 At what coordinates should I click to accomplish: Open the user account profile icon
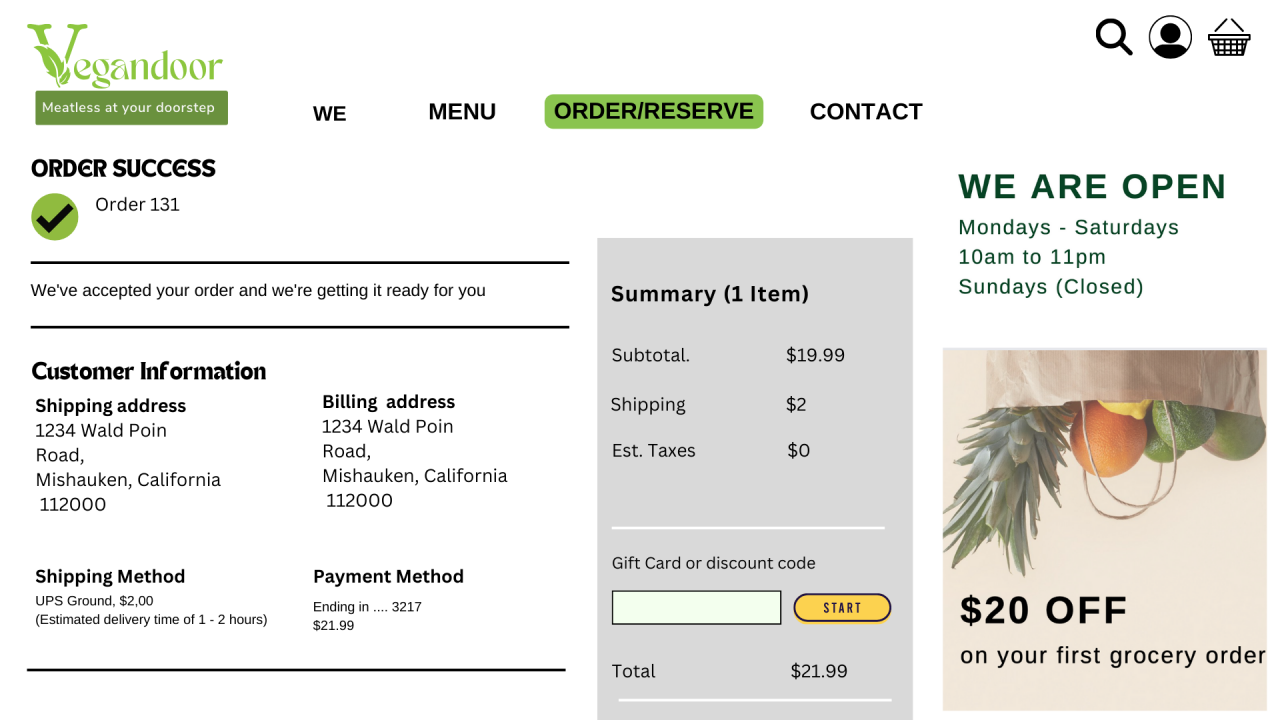(x=1170, y=37)
